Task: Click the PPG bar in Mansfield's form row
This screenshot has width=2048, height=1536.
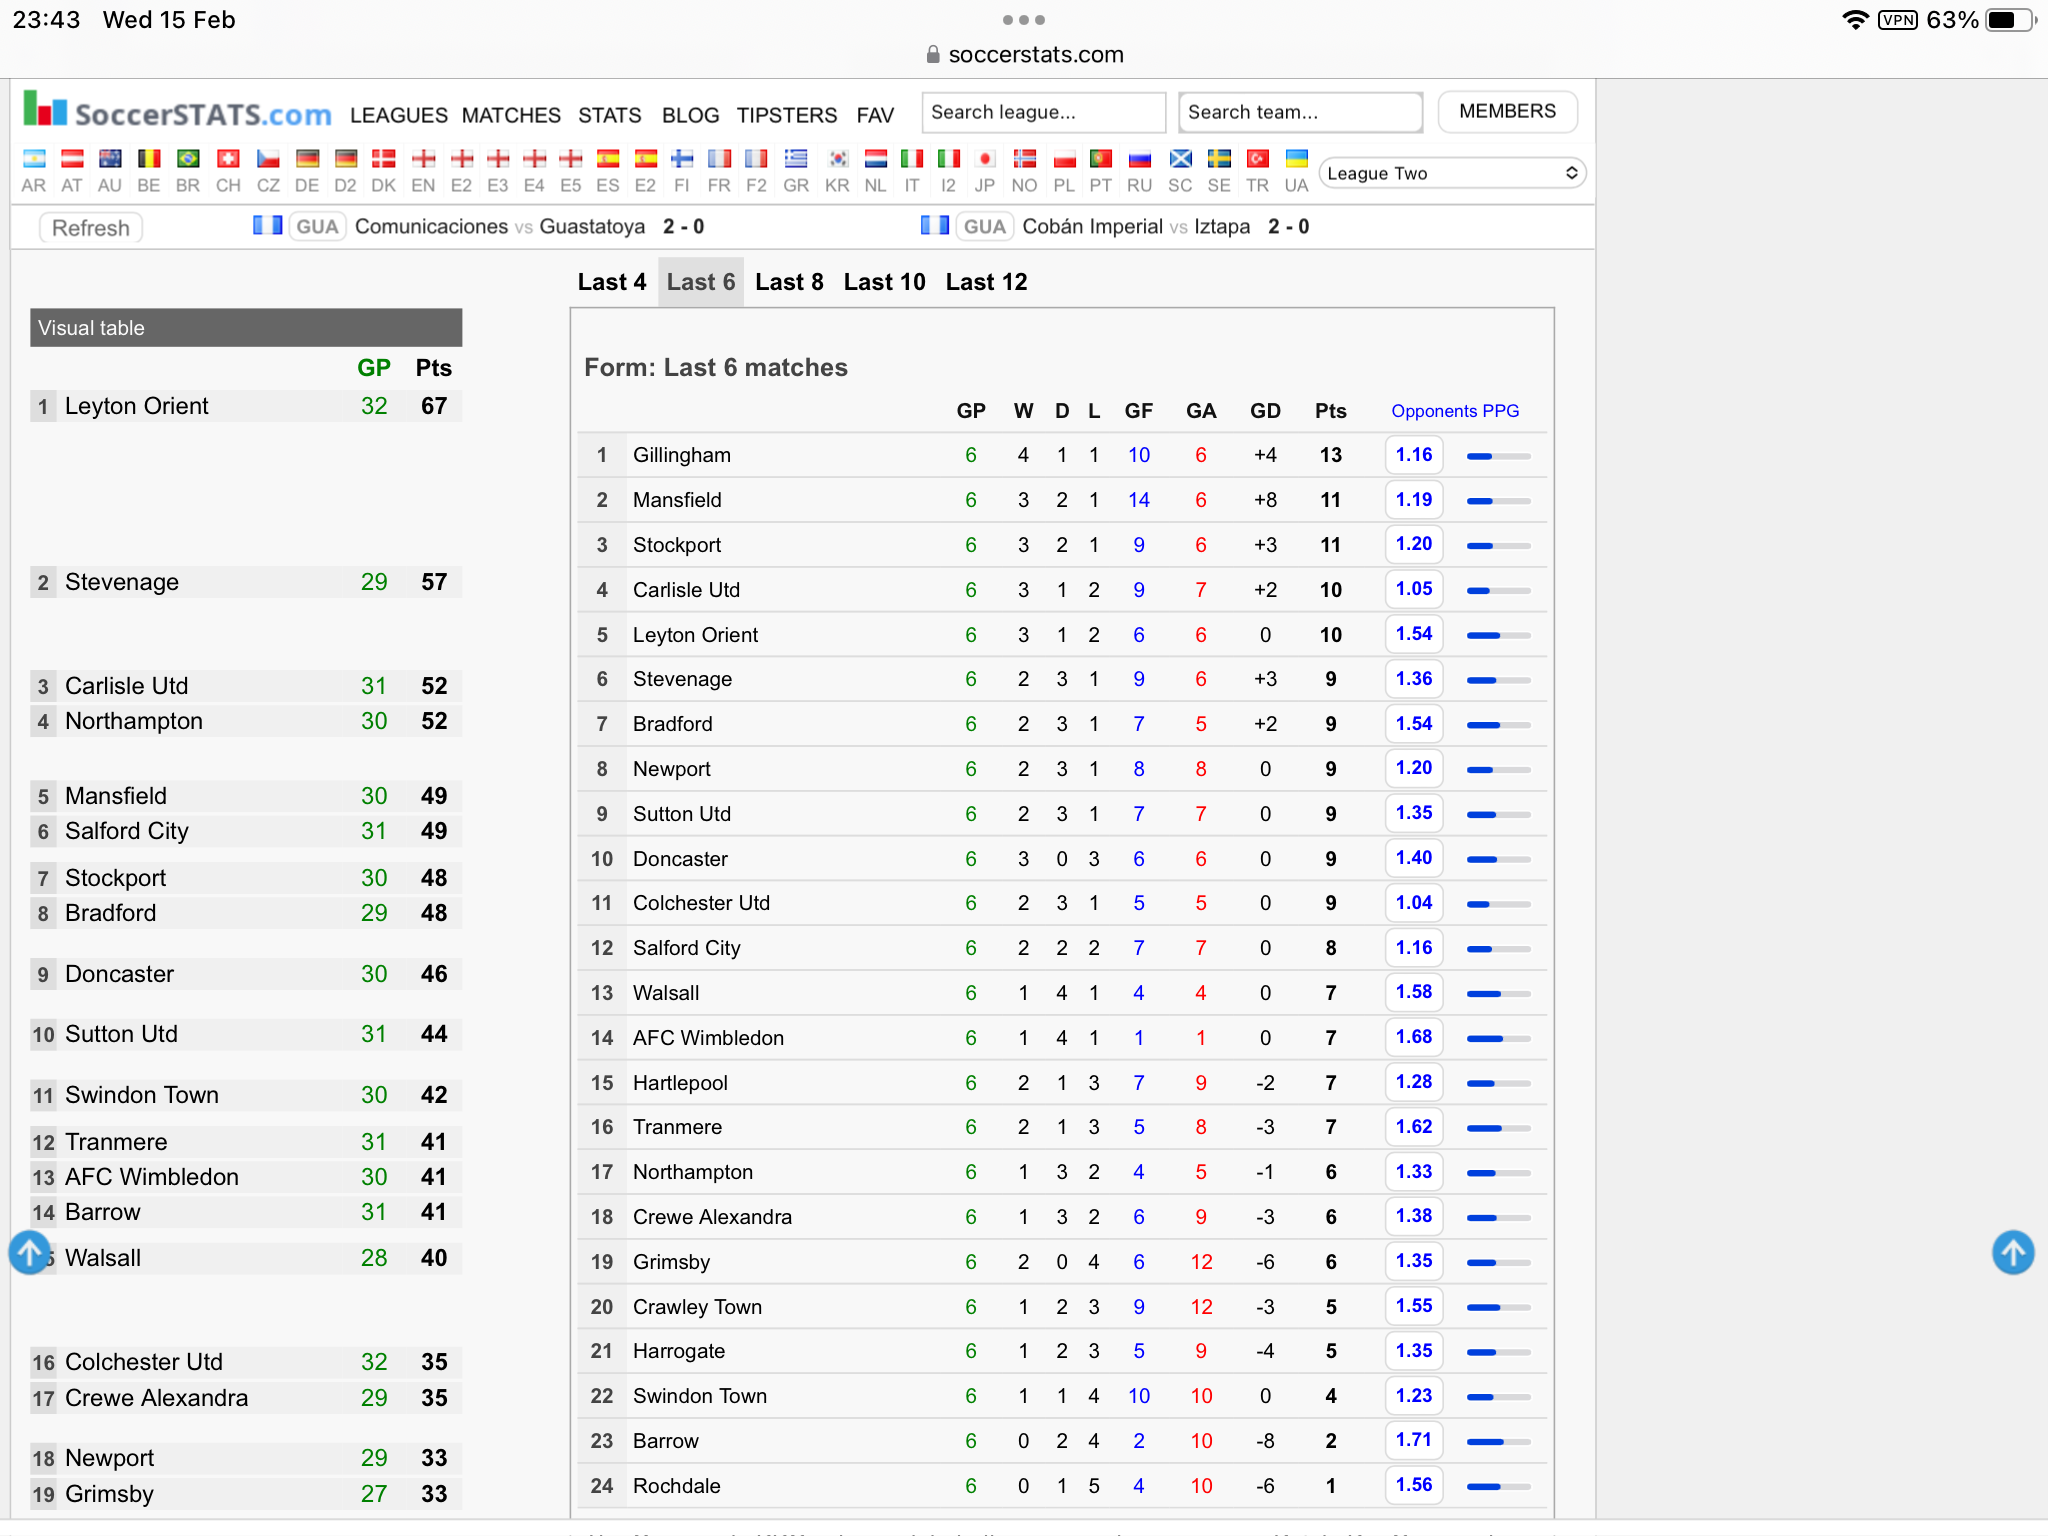Action: click(1498, 501)
